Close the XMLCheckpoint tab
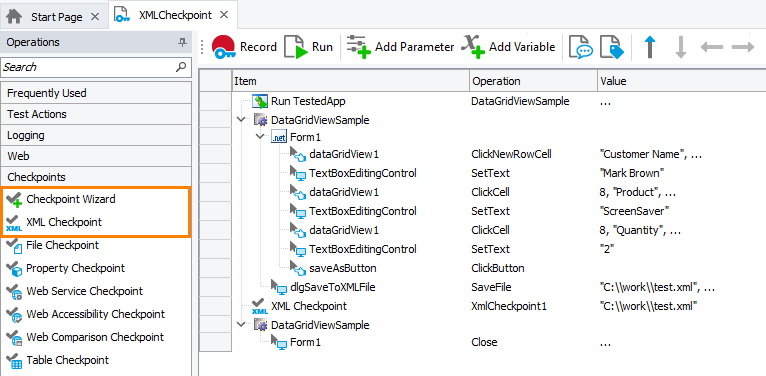This screenshot has height=376, width=766. (224, 15)
